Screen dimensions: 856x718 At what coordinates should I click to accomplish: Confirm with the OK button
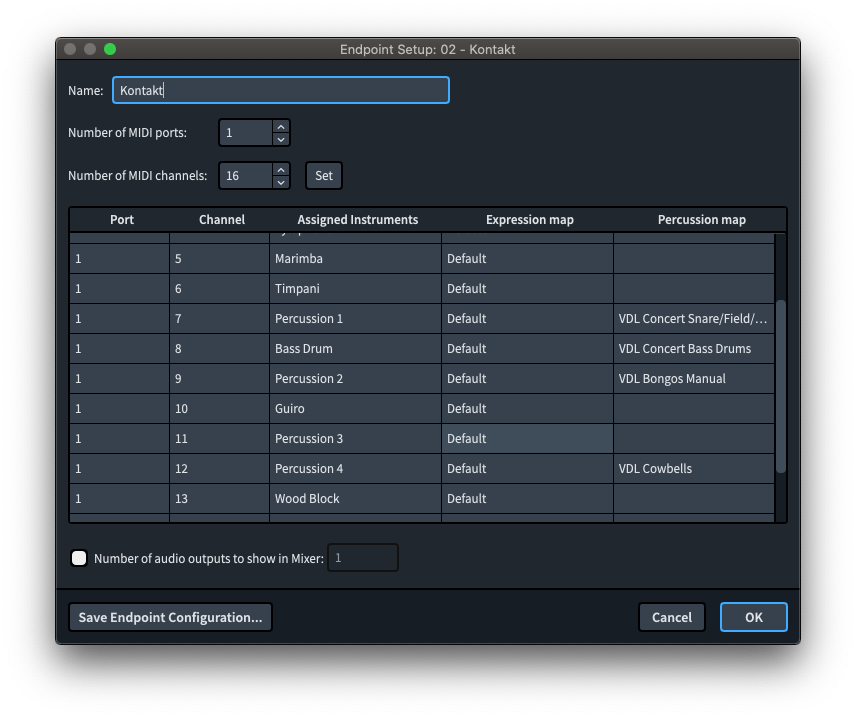tap(753, 617)
